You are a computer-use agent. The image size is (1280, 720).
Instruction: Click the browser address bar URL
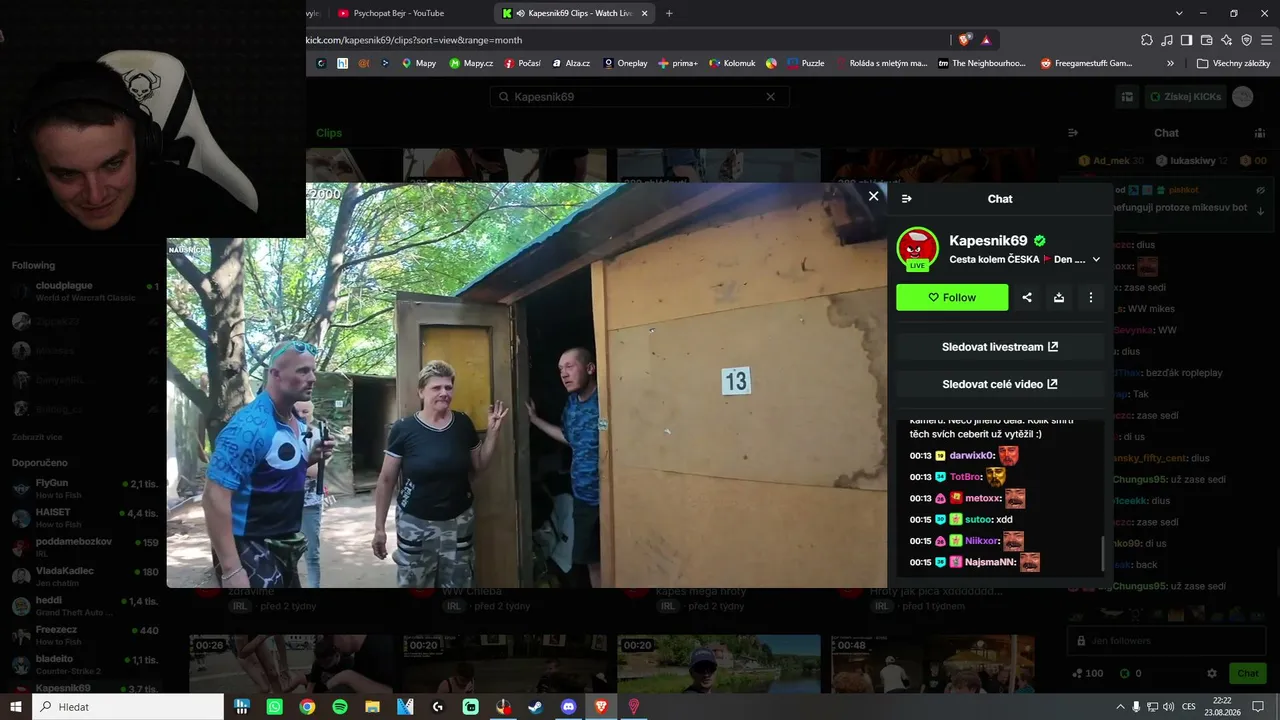pos(415,40)
